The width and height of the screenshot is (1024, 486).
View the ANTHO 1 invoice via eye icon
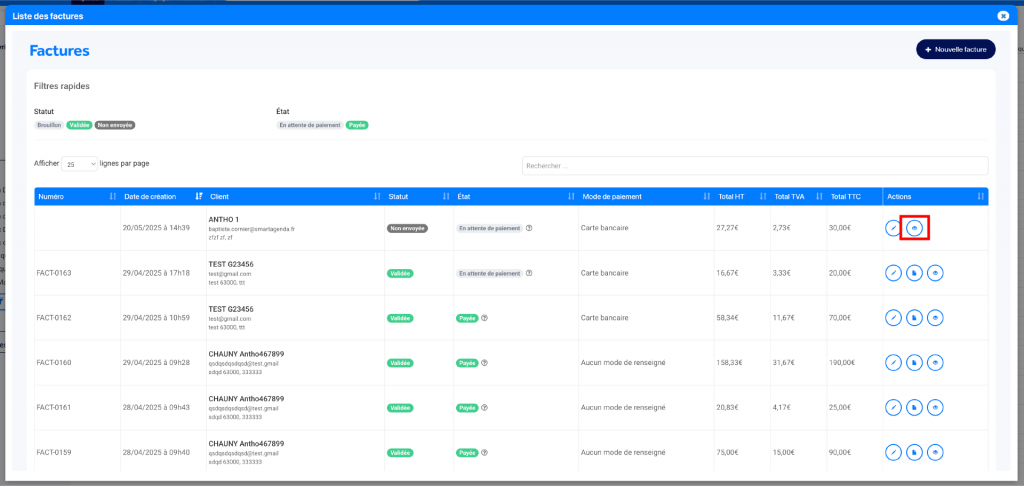point(914,229)
